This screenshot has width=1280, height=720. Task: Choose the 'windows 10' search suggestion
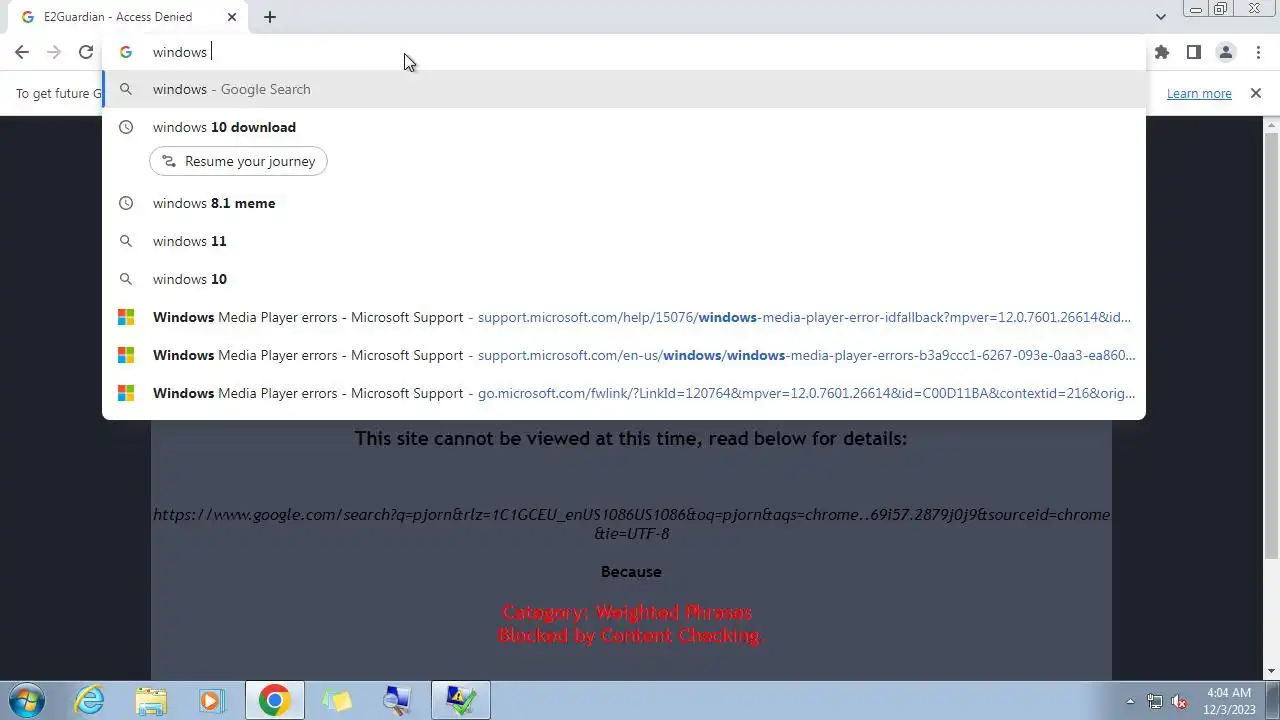coord(624,279)
